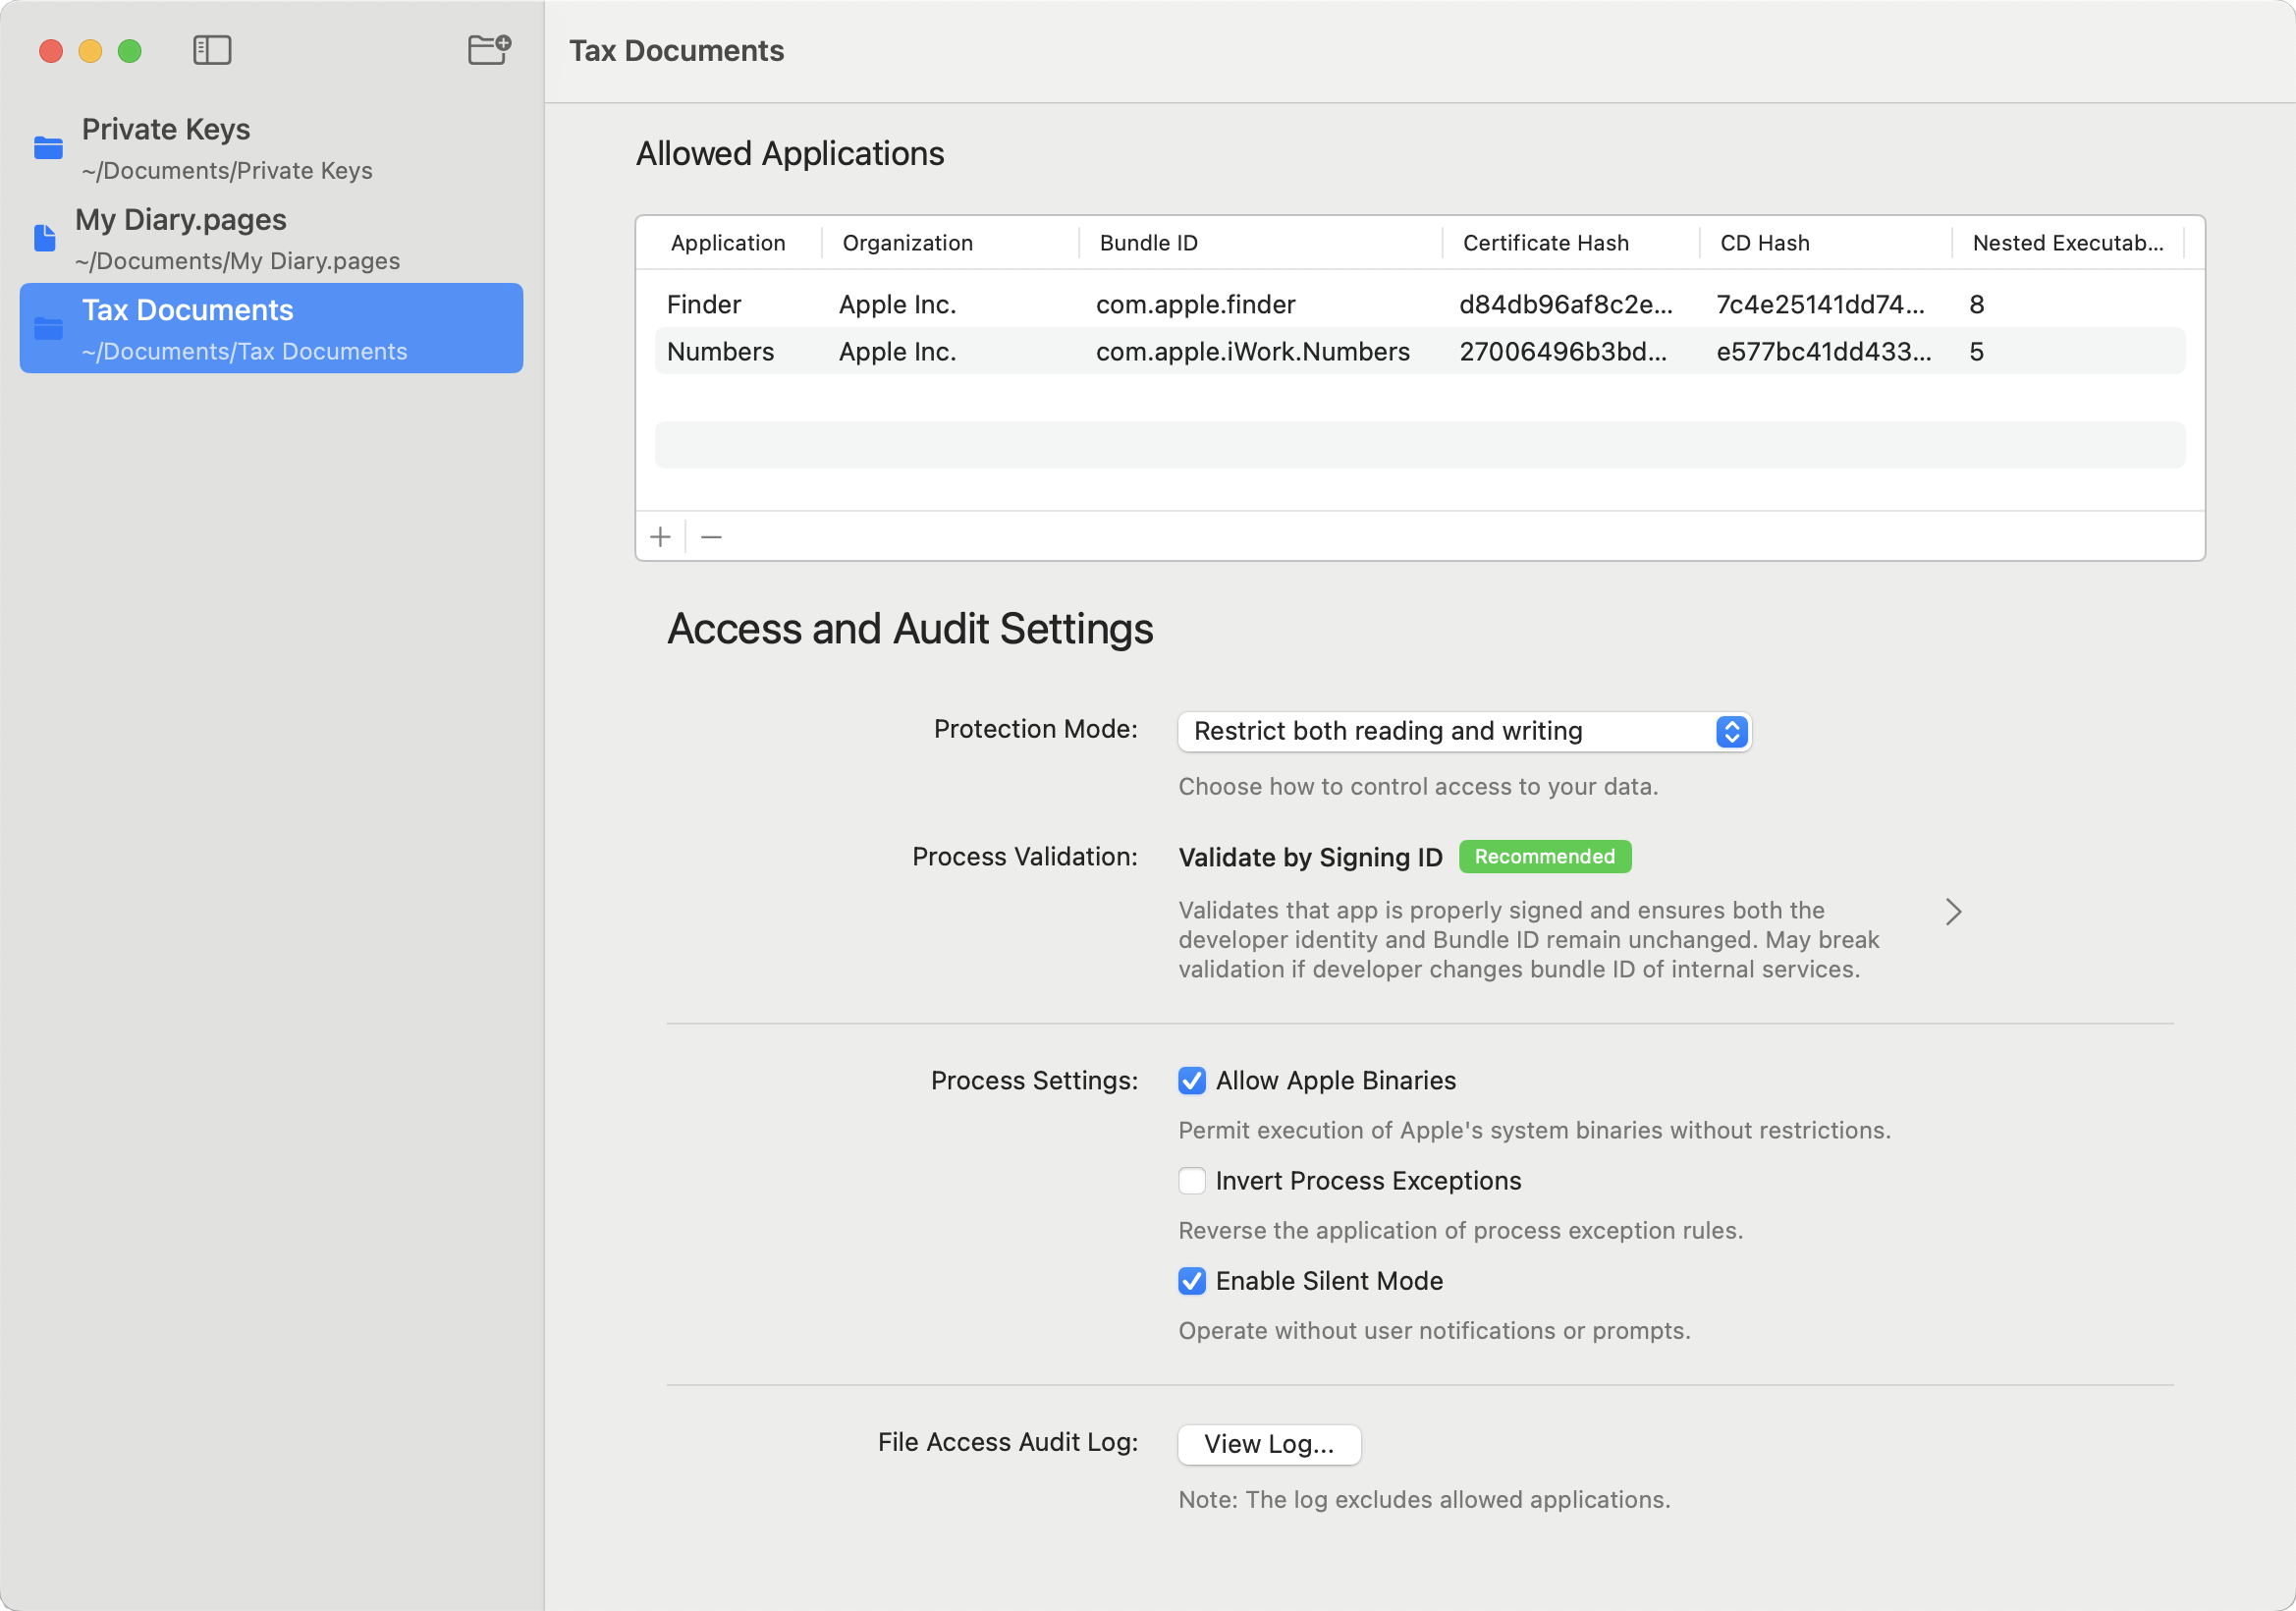Sort by the Bundle ID column header

(x=1148, y=243)
